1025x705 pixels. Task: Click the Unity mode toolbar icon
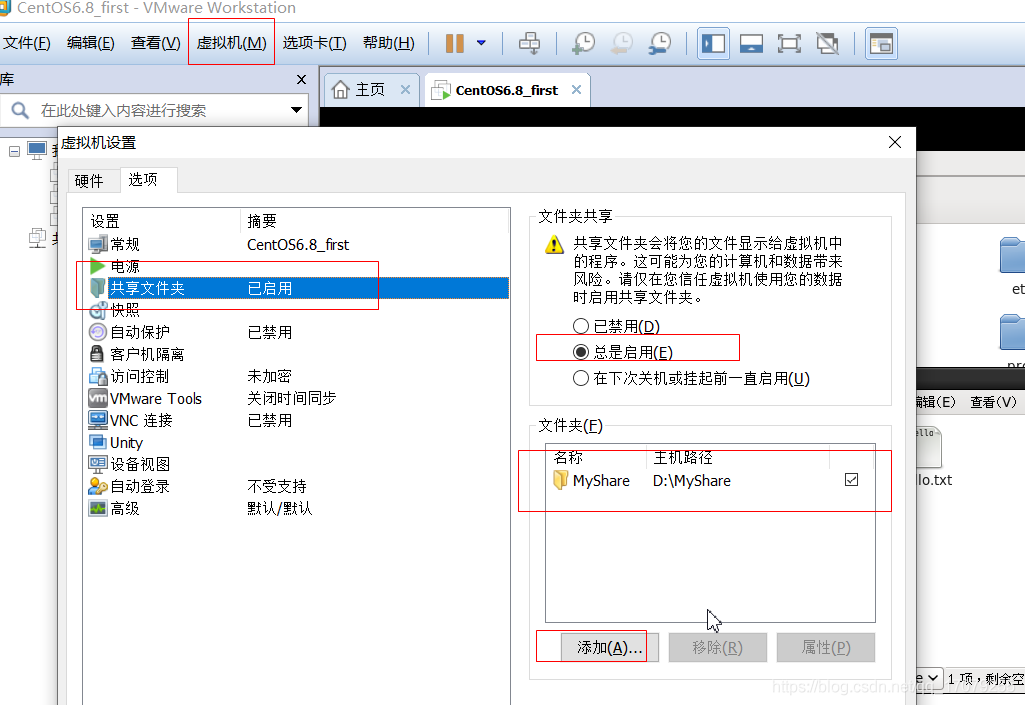[x=828, y=44]
